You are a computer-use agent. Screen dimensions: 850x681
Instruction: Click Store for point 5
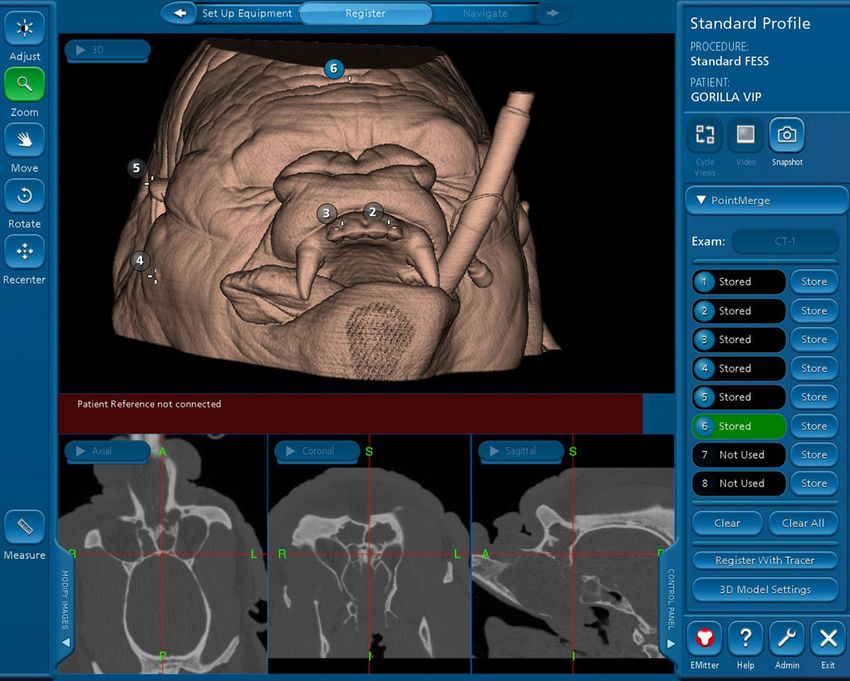click(x=814, y=397)
